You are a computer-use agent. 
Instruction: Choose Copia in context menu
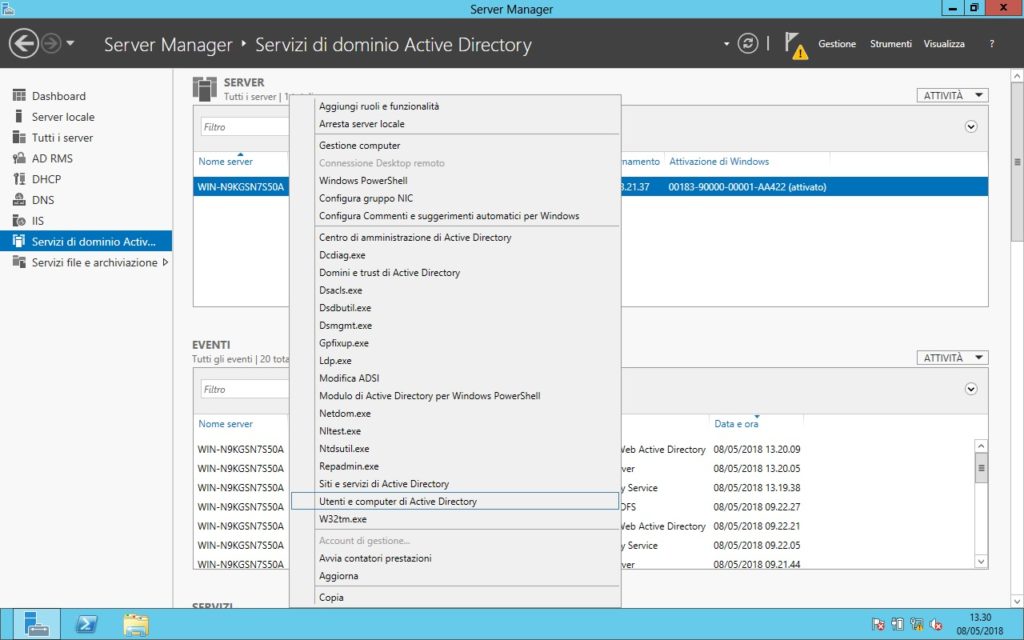point(455,598)
